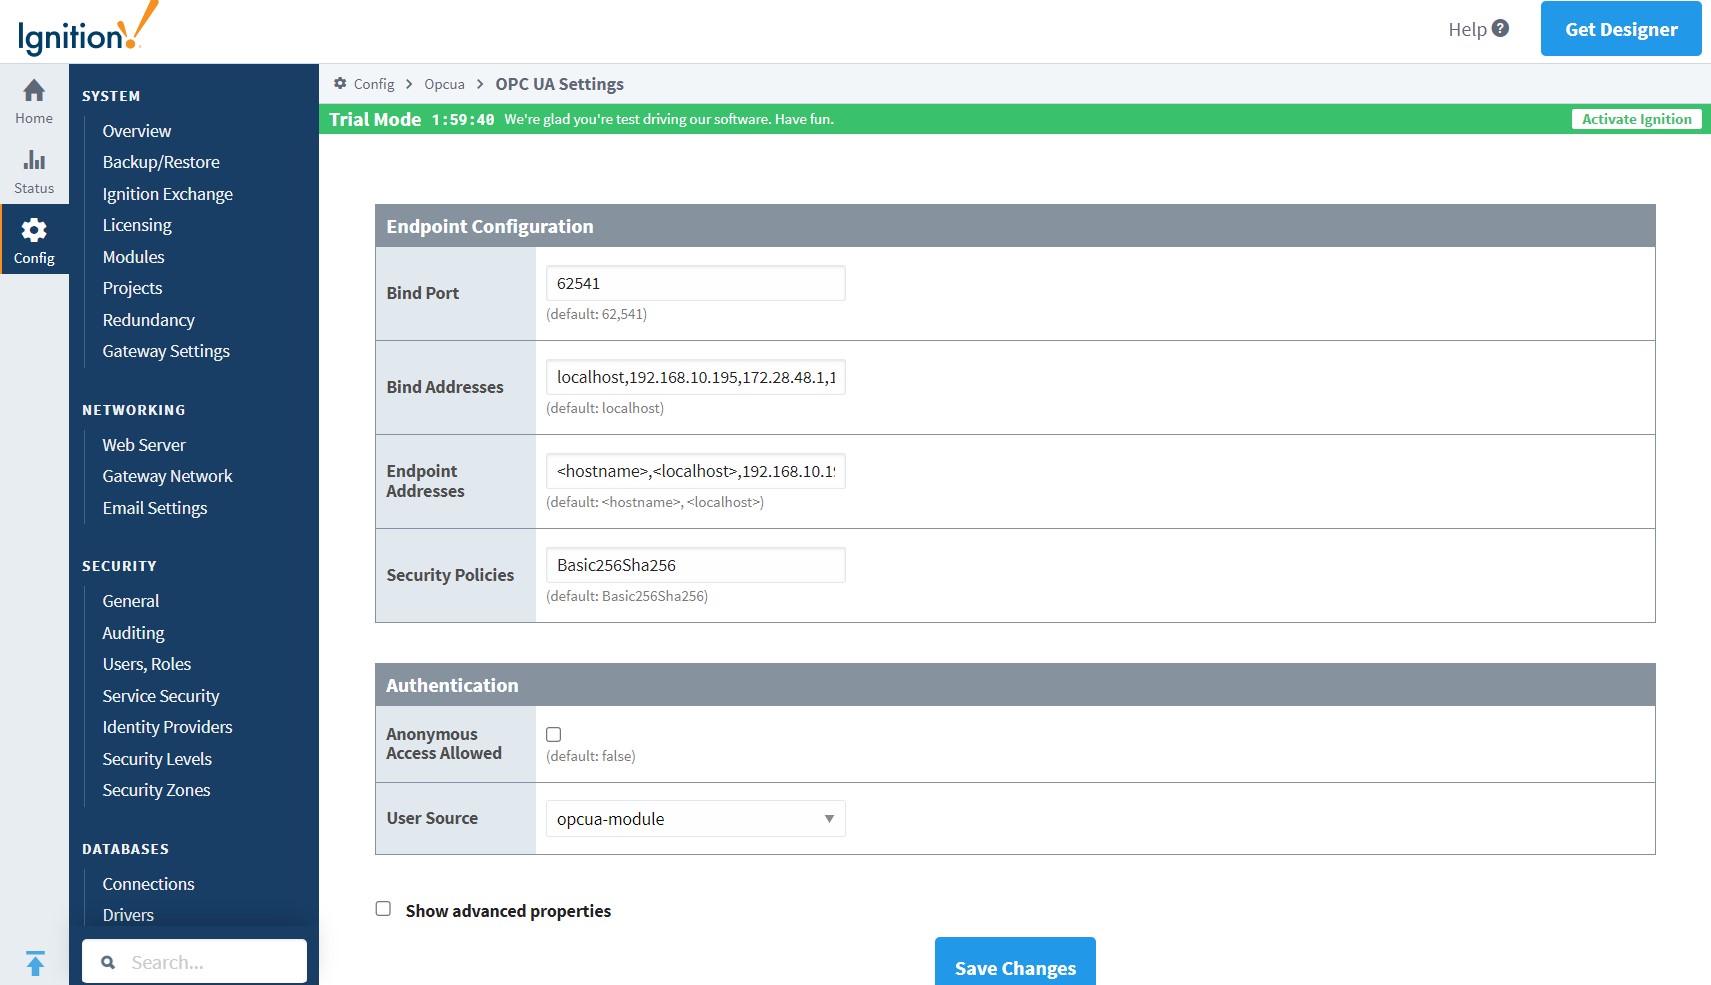This screenshot has width=1711, height=985.
Task: Enable Anonymous Access Allowed checkbox
Action: [x=554, y=734]
